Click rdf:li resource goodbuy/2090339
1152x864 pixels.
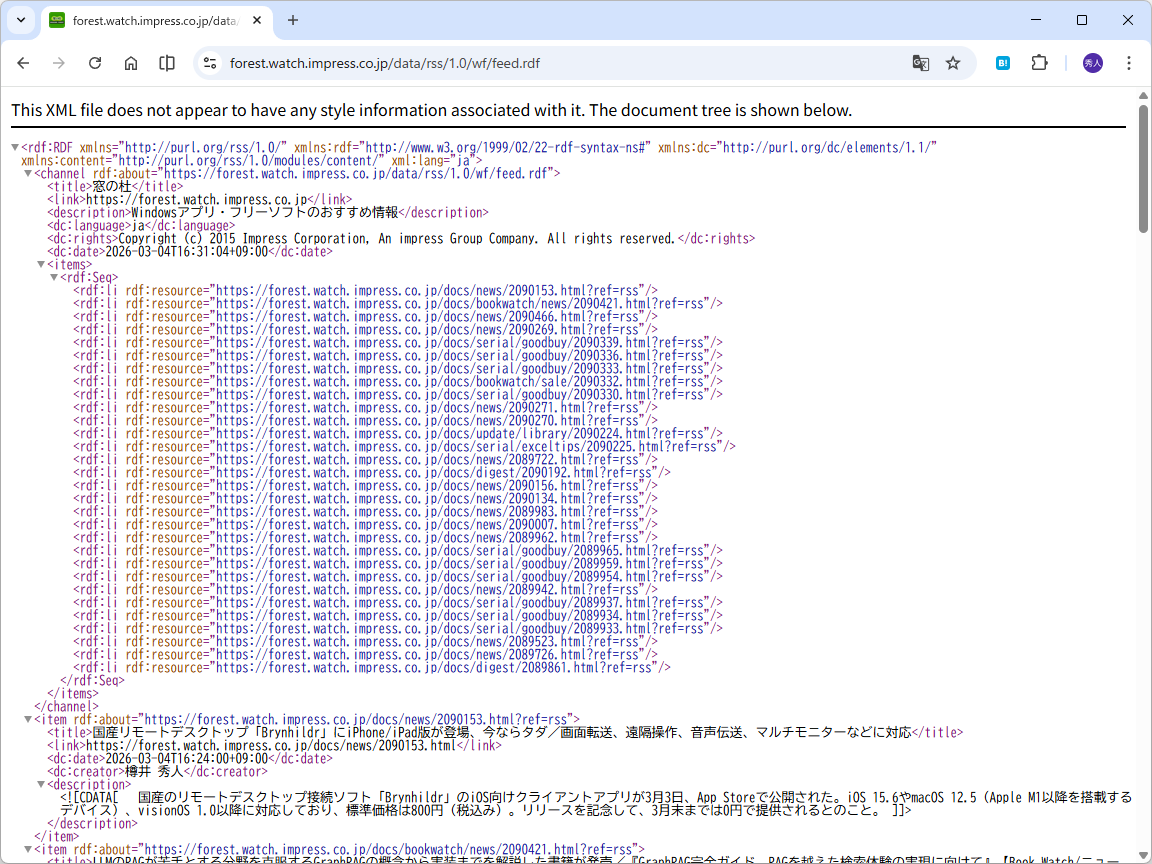(x=397, y=342)
